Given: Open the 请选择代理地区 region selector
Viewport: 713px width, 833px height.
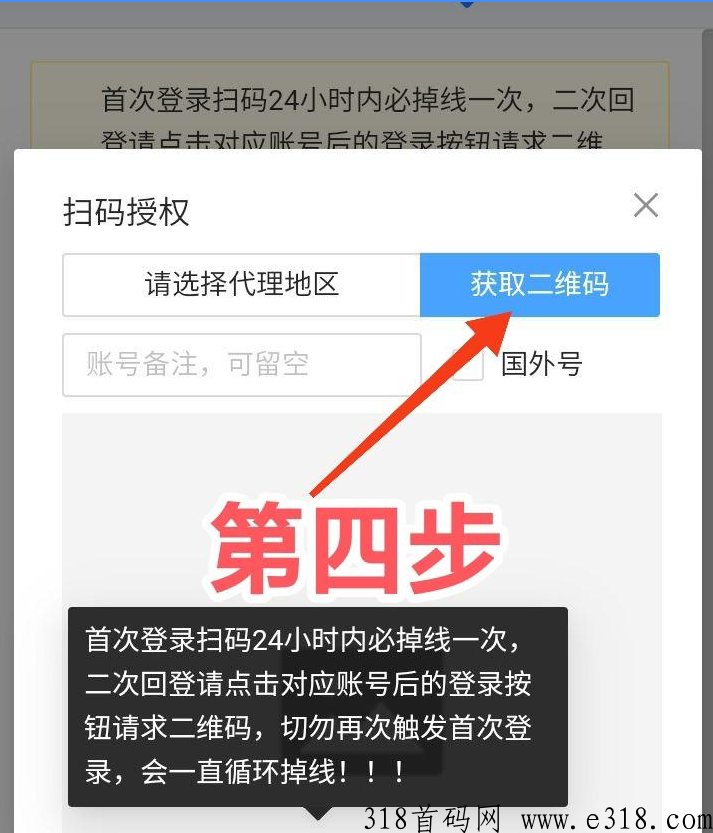Looking at the screenshot, I should [x=241, y=285].
